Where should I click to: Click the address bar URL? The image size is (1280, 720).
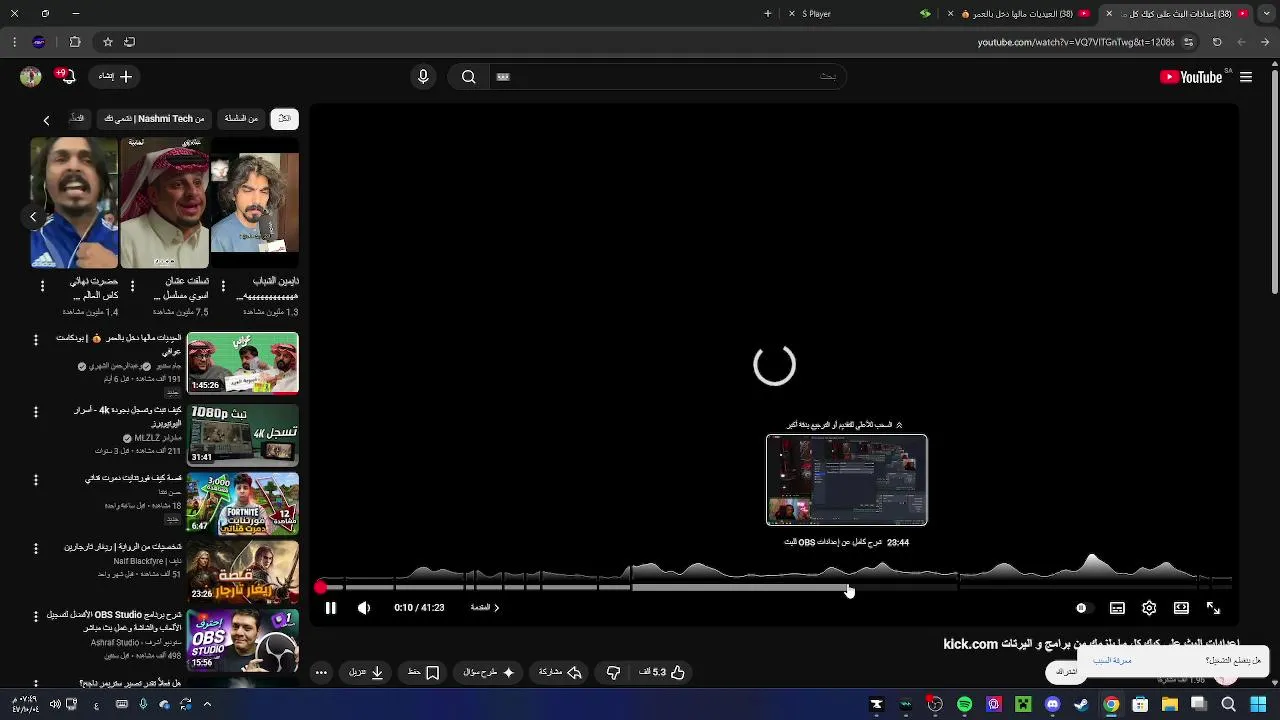coord(1075,42)
